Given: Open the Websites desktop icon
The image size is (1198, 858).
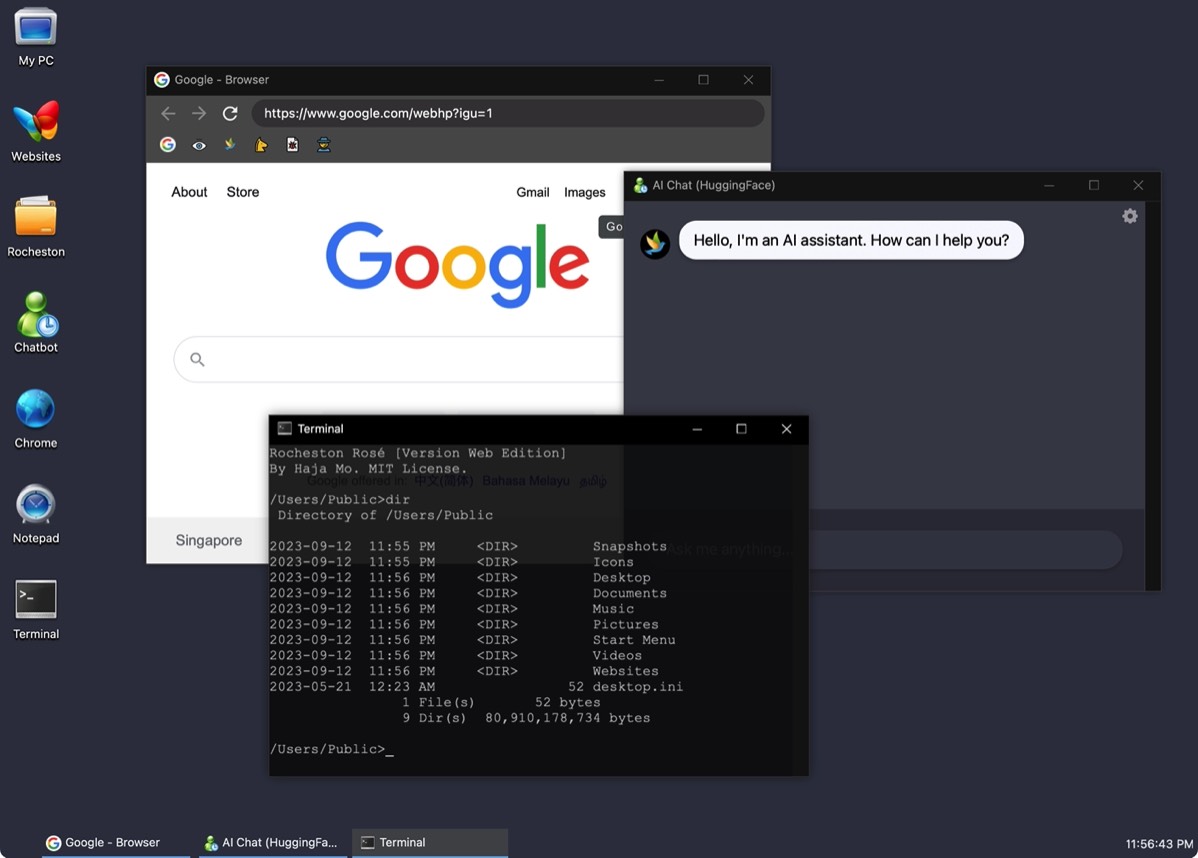Looking at the screenshot, I should click(x=36, y=131).
